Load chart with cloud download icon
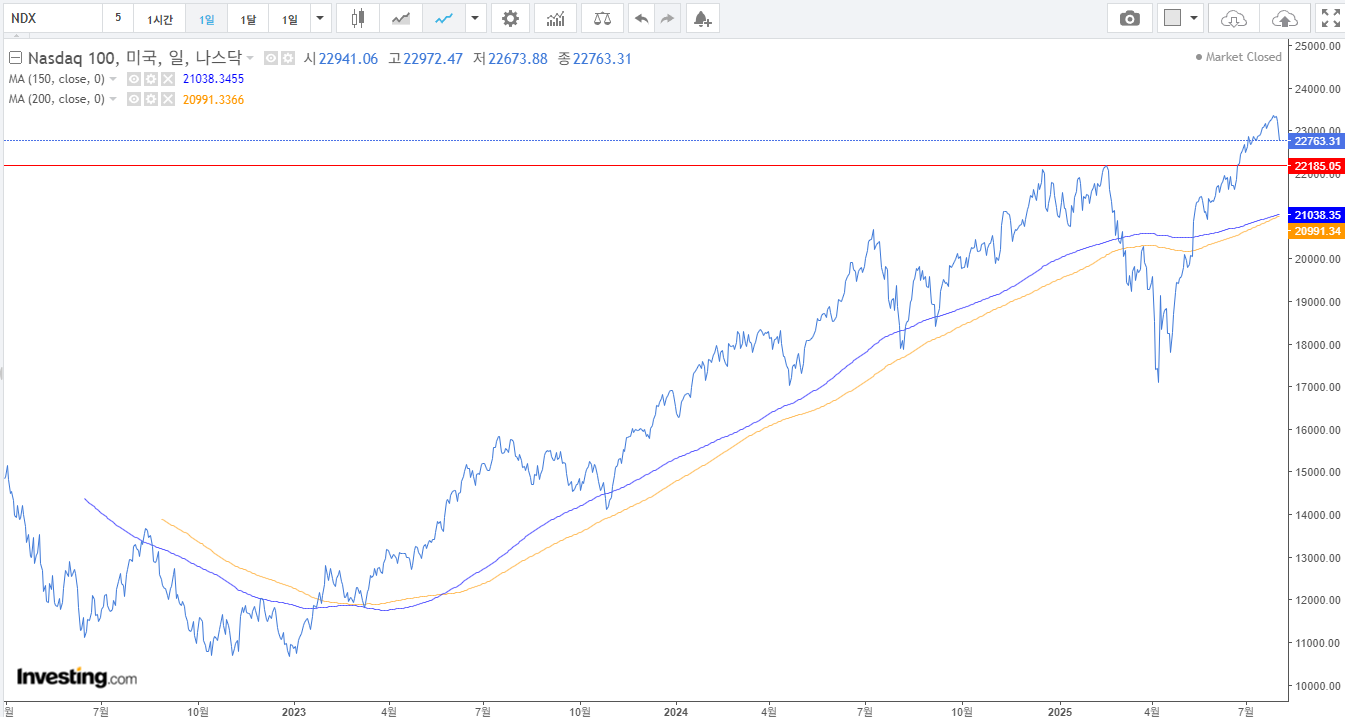The image size is (1345, 717). point(1235,18)
